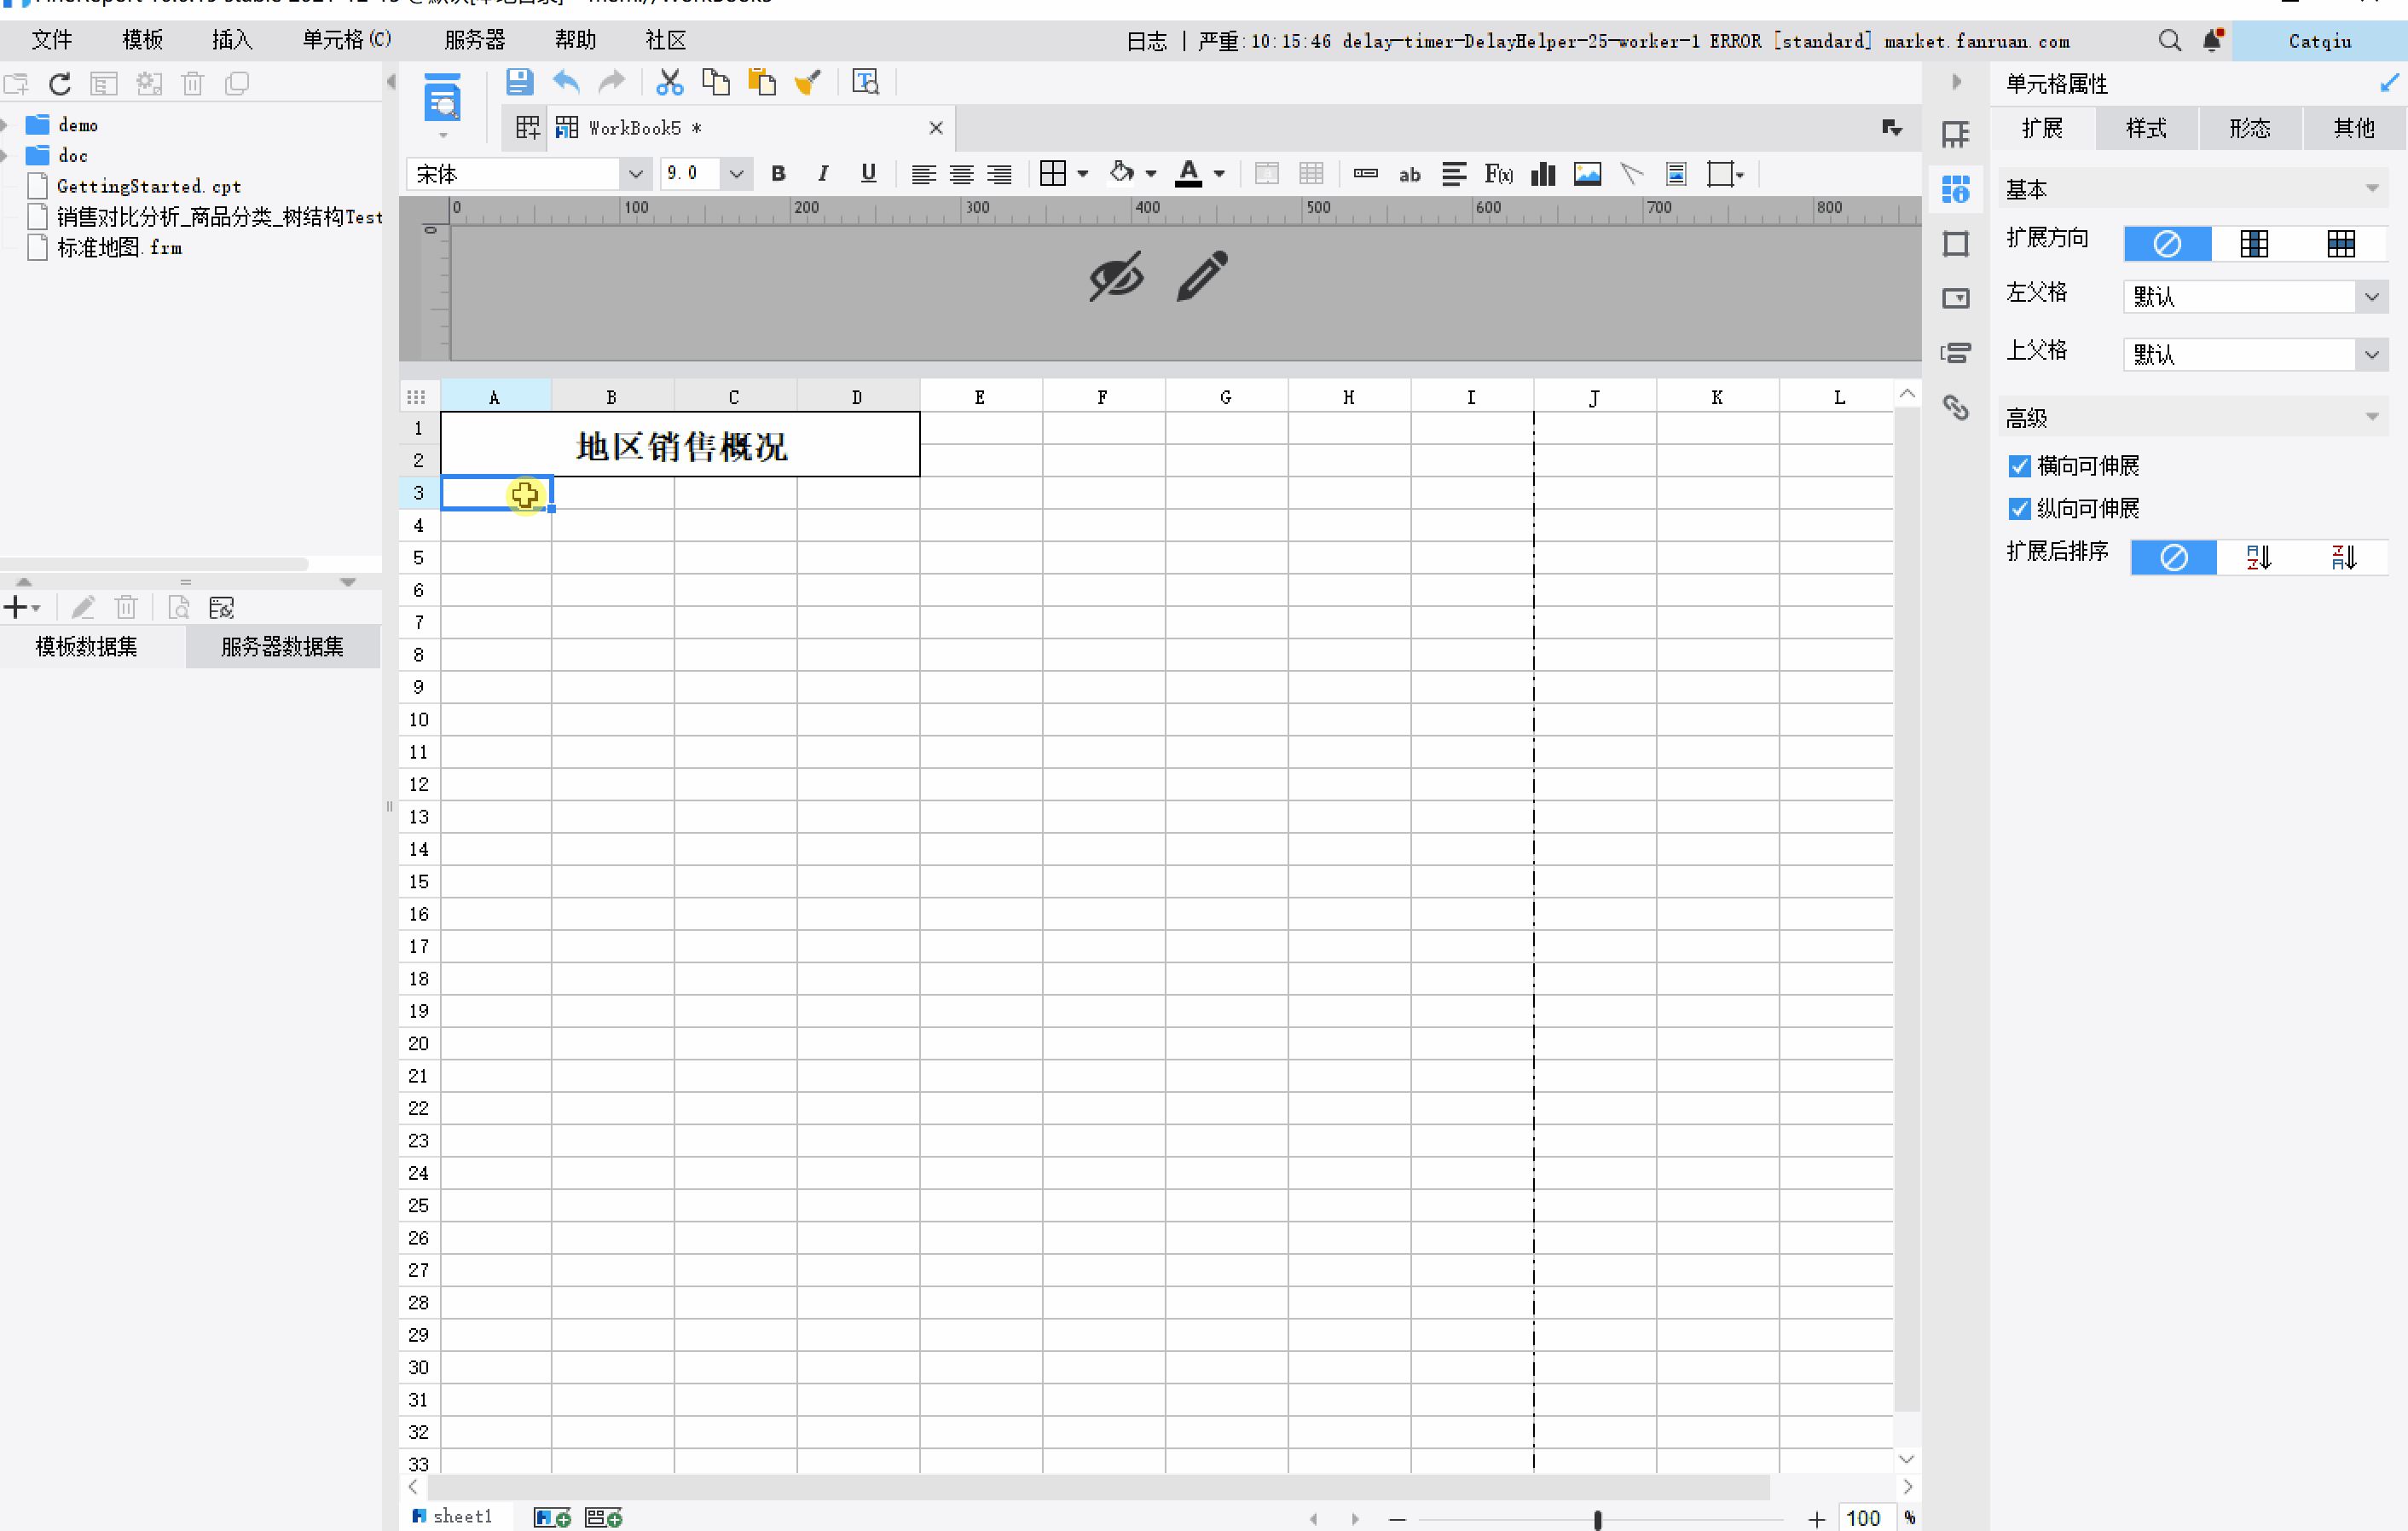Viewport: 2408px width, 1531px height.
Task: Insert formula with F(x) icon
Action: pos(1498,174)
